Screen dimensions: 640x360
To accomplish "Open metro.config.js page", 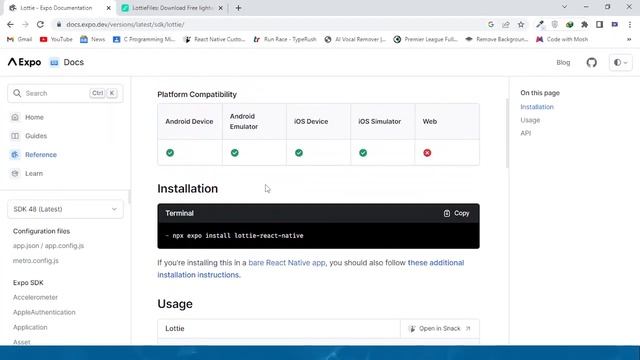I will (x=36, y=260).
